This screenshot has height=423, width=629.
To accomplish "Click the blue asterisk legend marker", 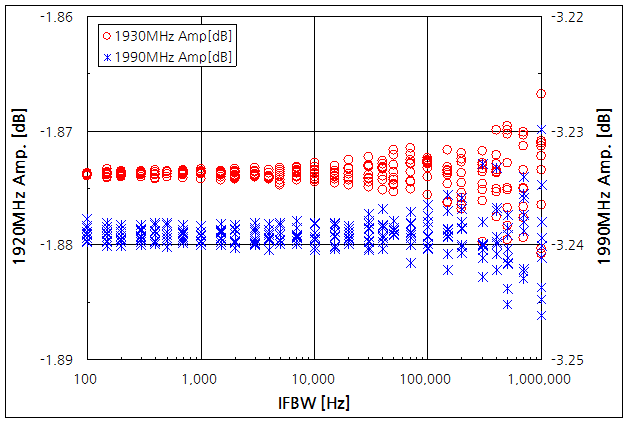I will tap(107, 57).
